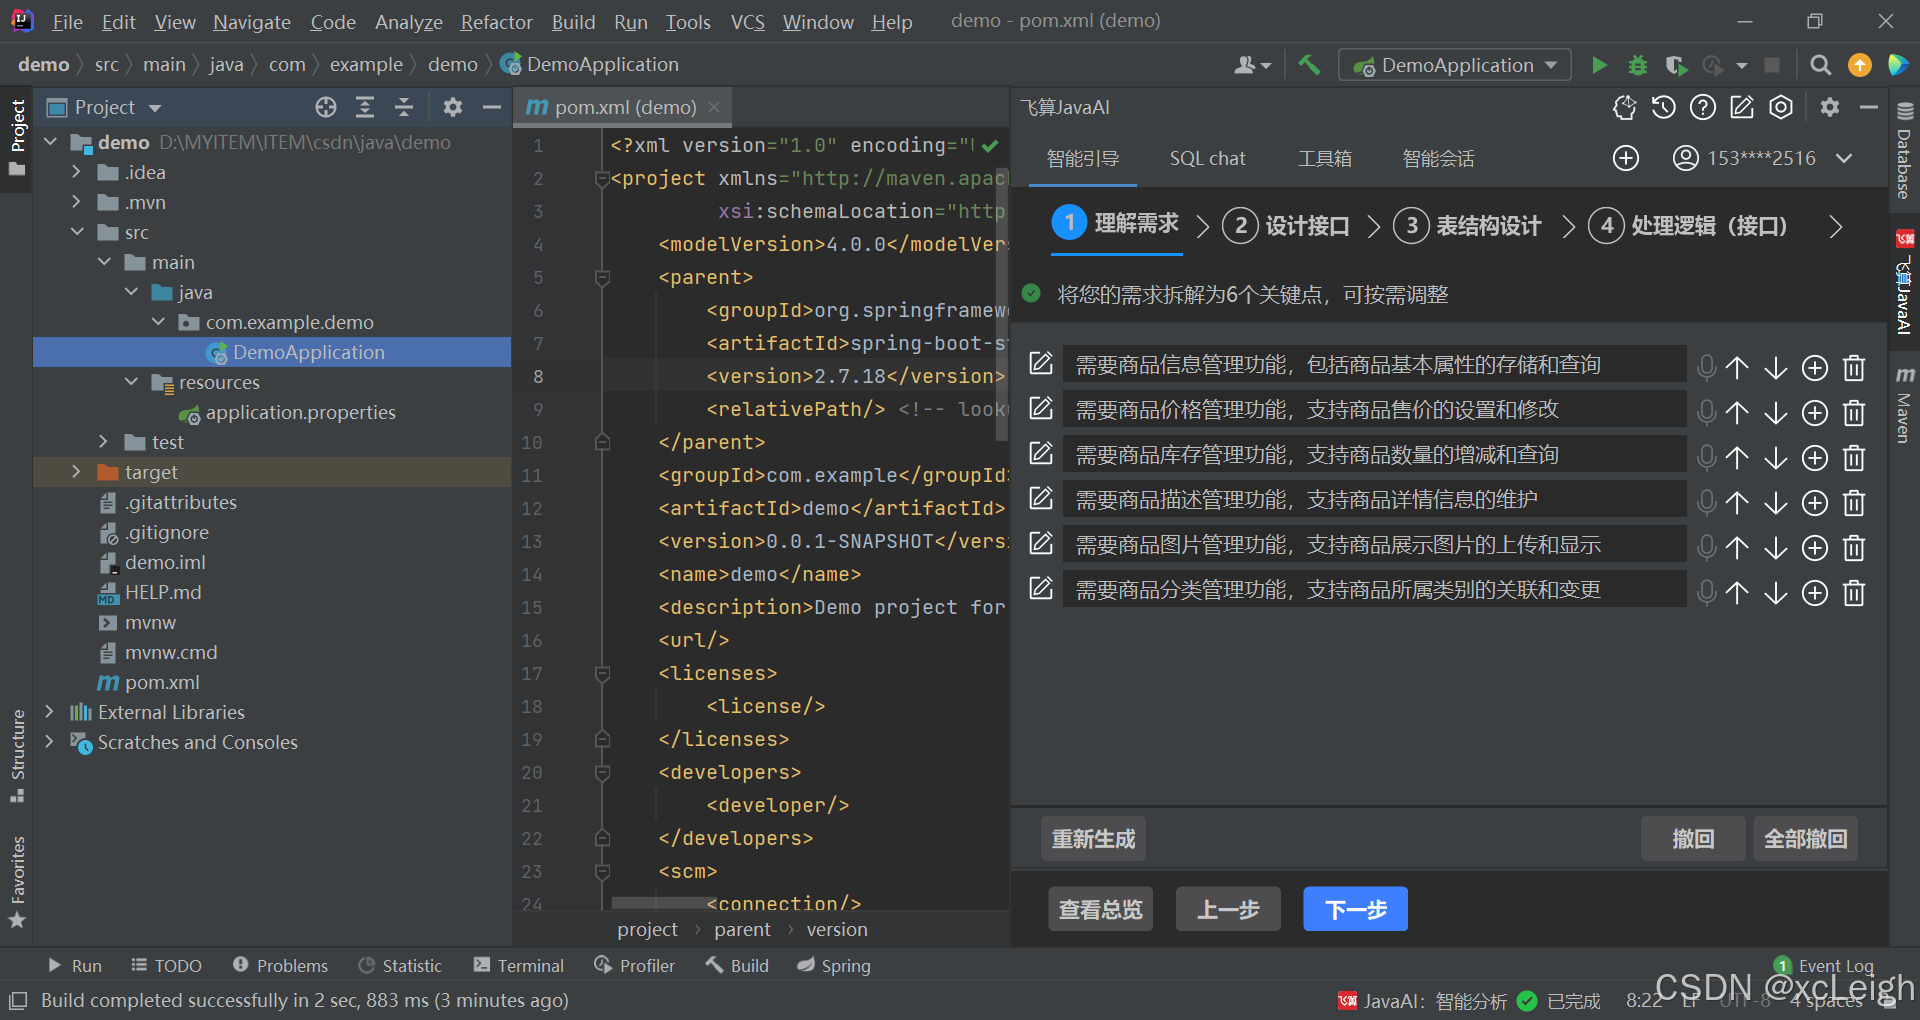
Task: Open DemoApplication run configuration dropdown
Action: point(1455,65)
